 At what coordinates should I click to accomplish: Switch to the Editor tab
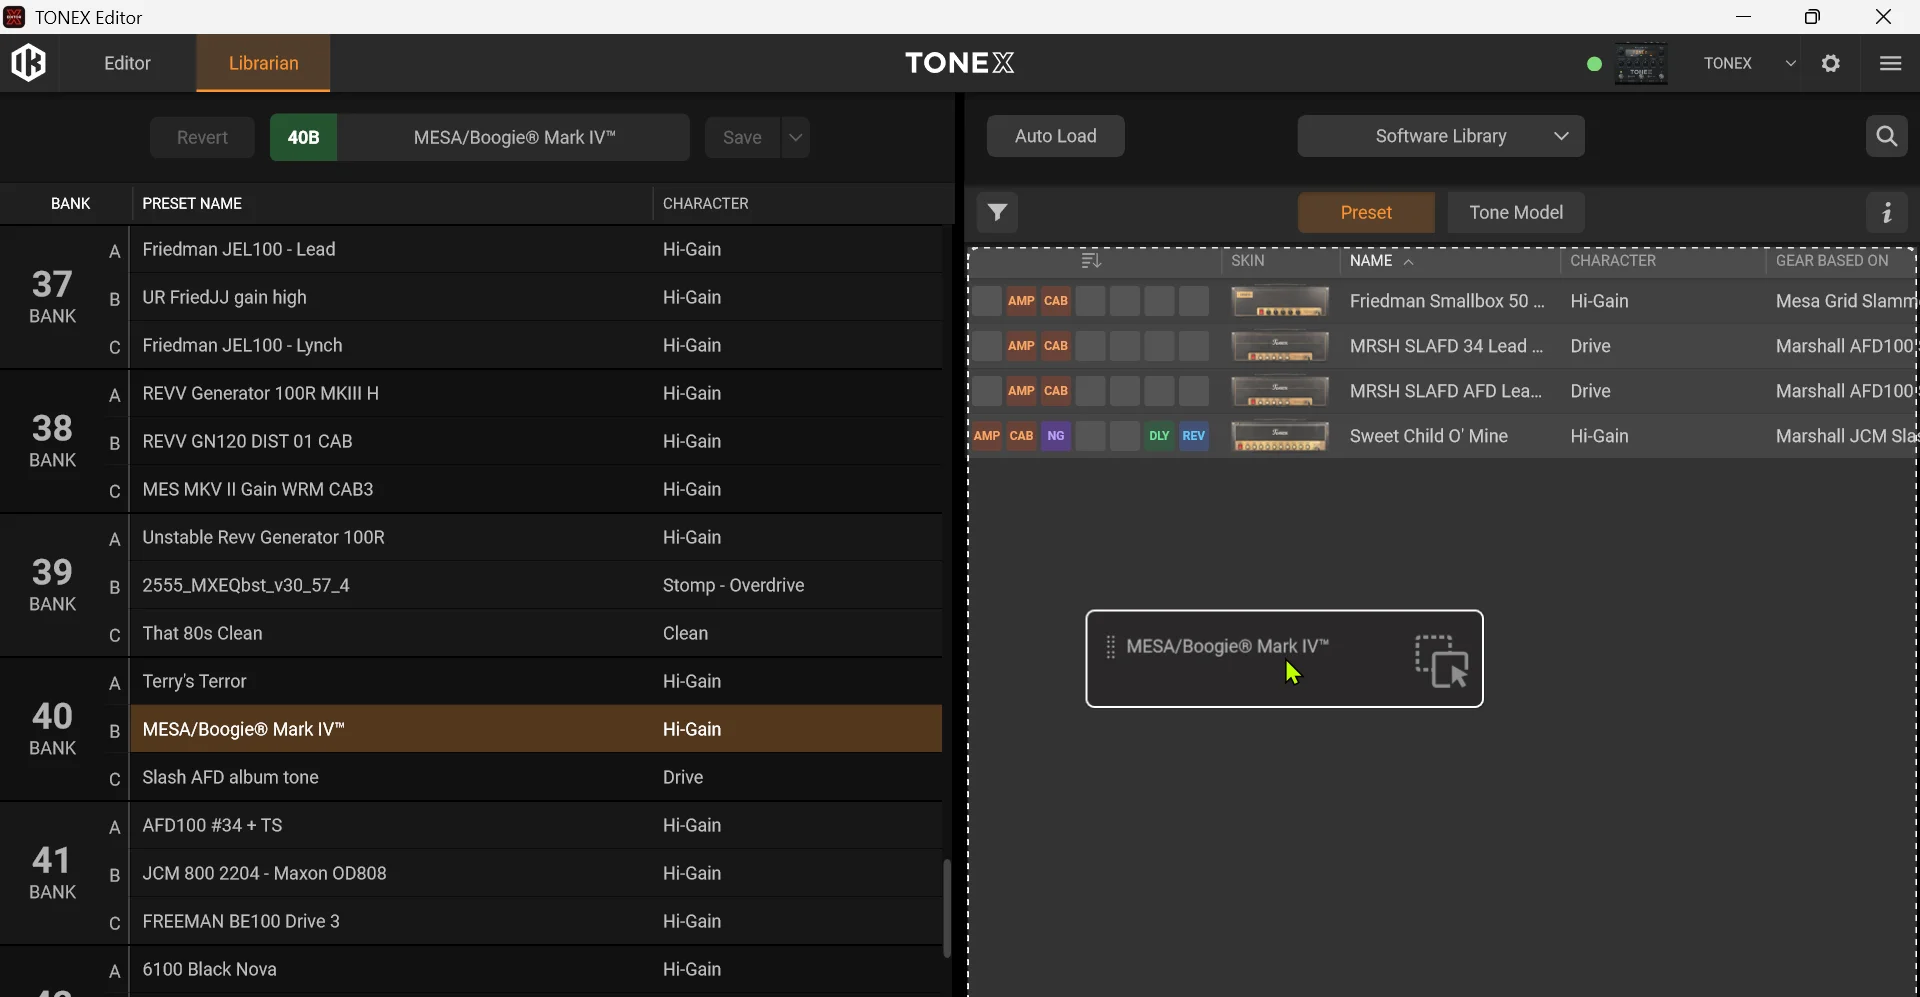[127, 63]
